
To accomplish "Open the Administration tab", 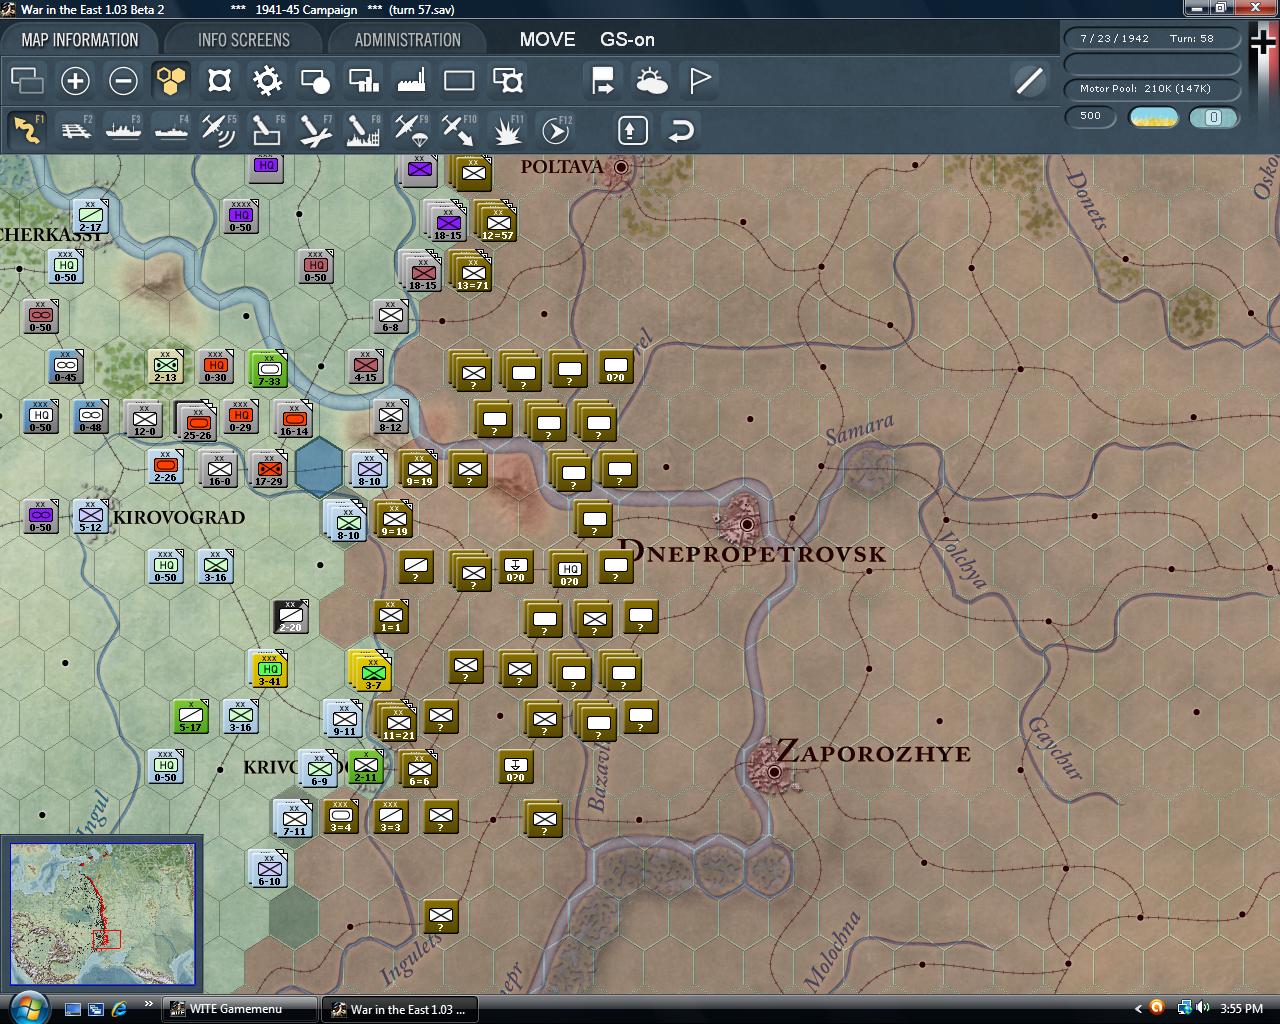I will coord(408,40).
